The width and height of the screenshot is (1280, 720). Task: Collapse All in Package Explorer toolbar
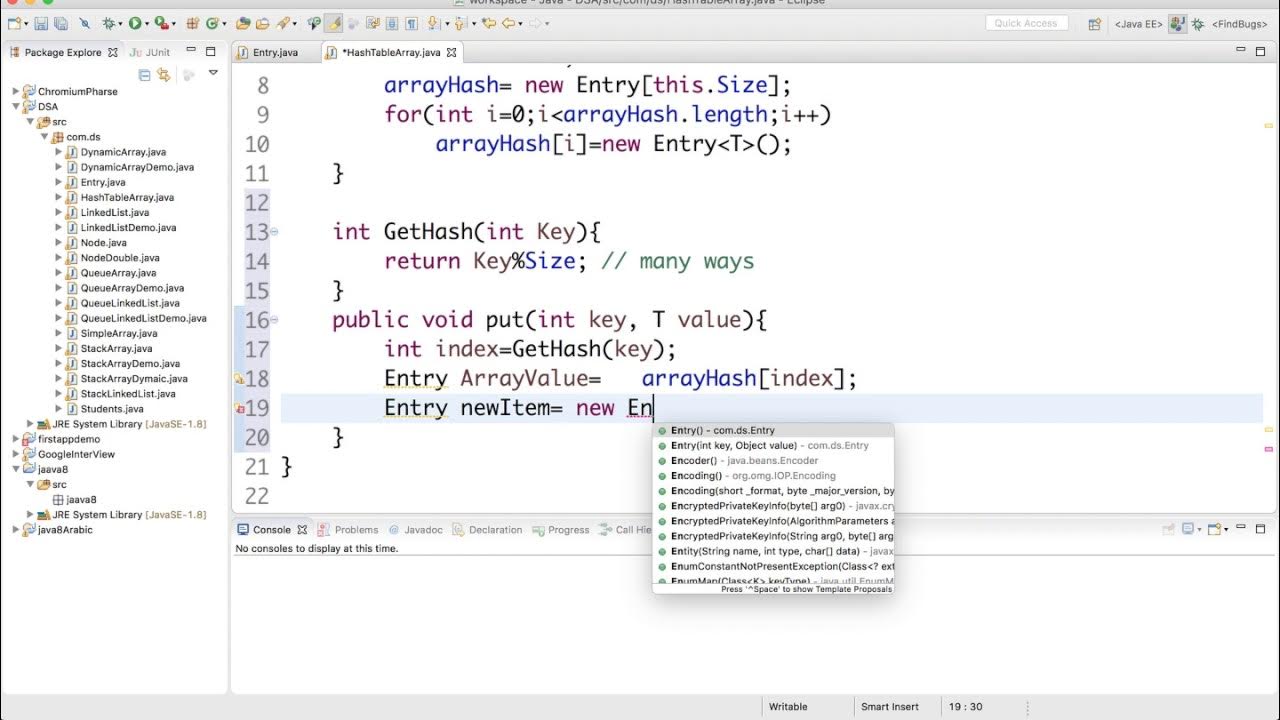coord(145,74)
